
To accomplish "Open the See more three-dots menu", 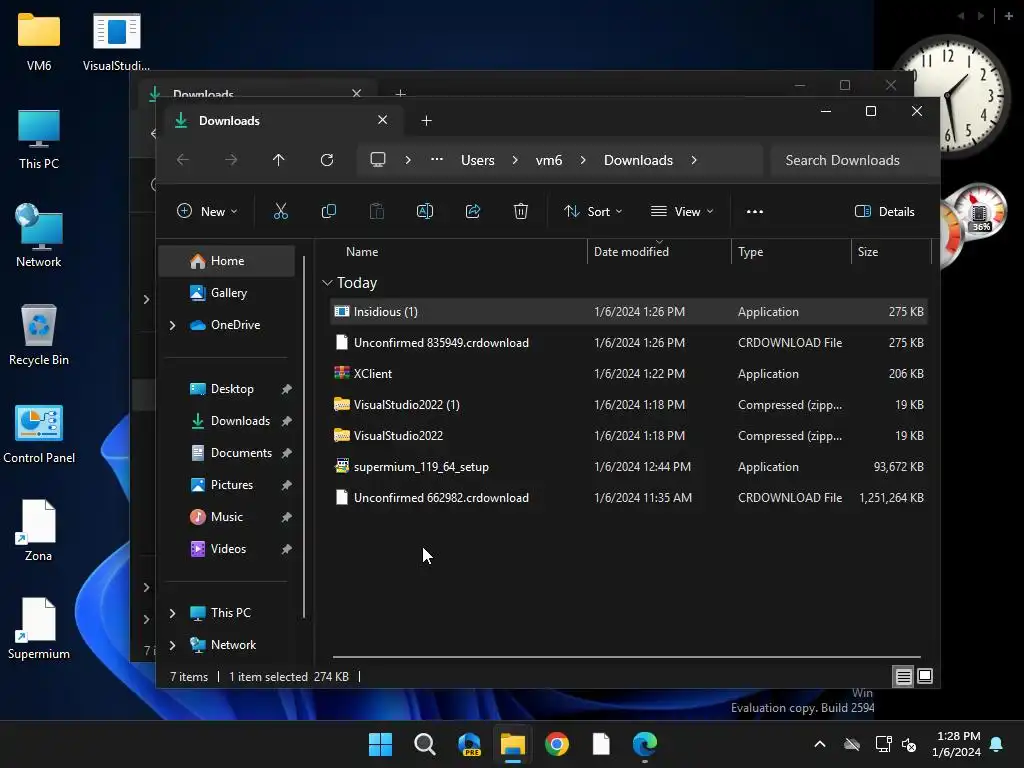I will point(755,211).
